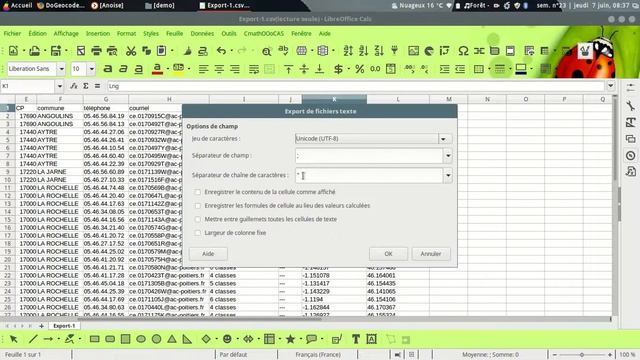Viewport: 640px width, 360px height.
Task: Open the Accueil menu in system panel
Action: [x=18, y=5]
